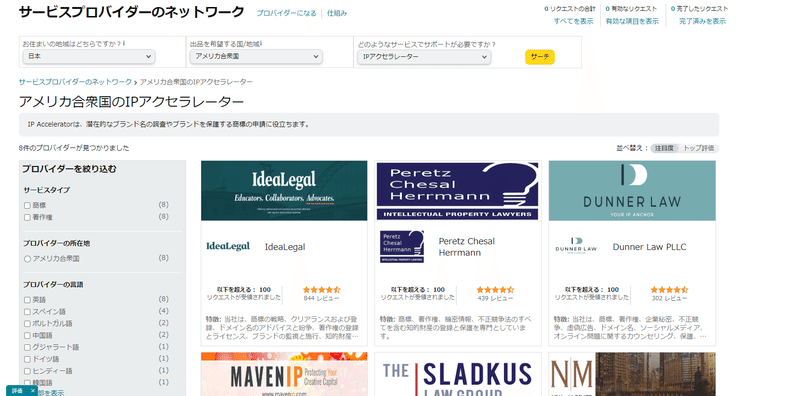800x396 pixels.
Task: Open the region dropdown showing 日本
Action: coord(89,57)
